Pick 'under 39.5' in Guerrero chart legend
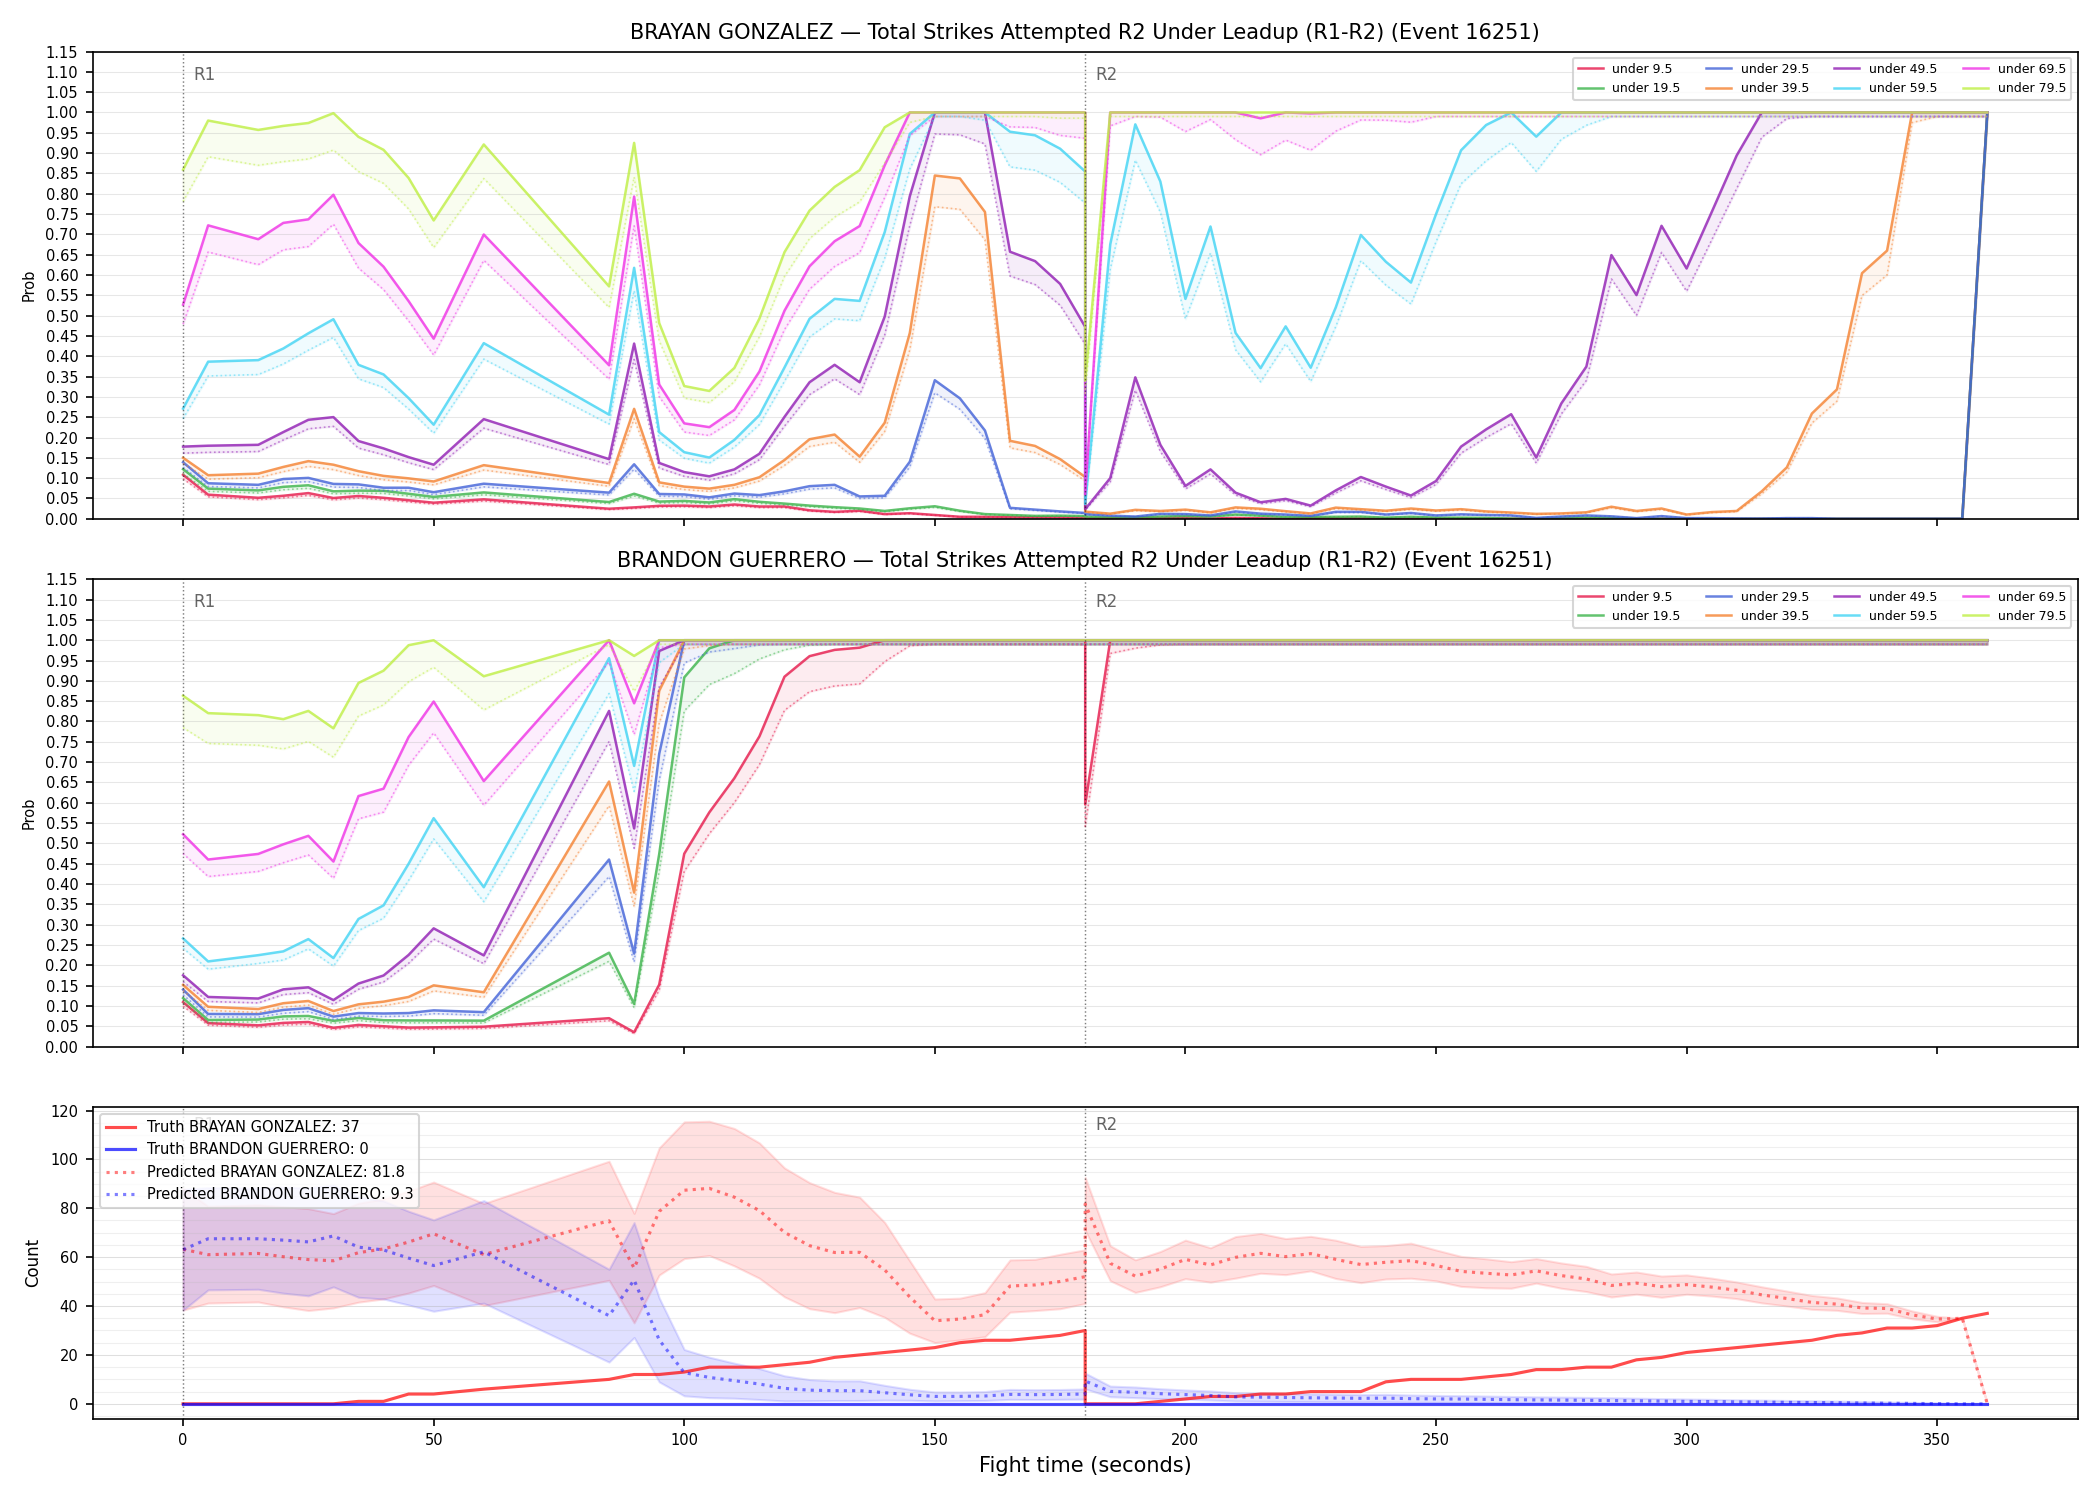This screenshot has height=1500, width=2100. [x=1757, y=616]
